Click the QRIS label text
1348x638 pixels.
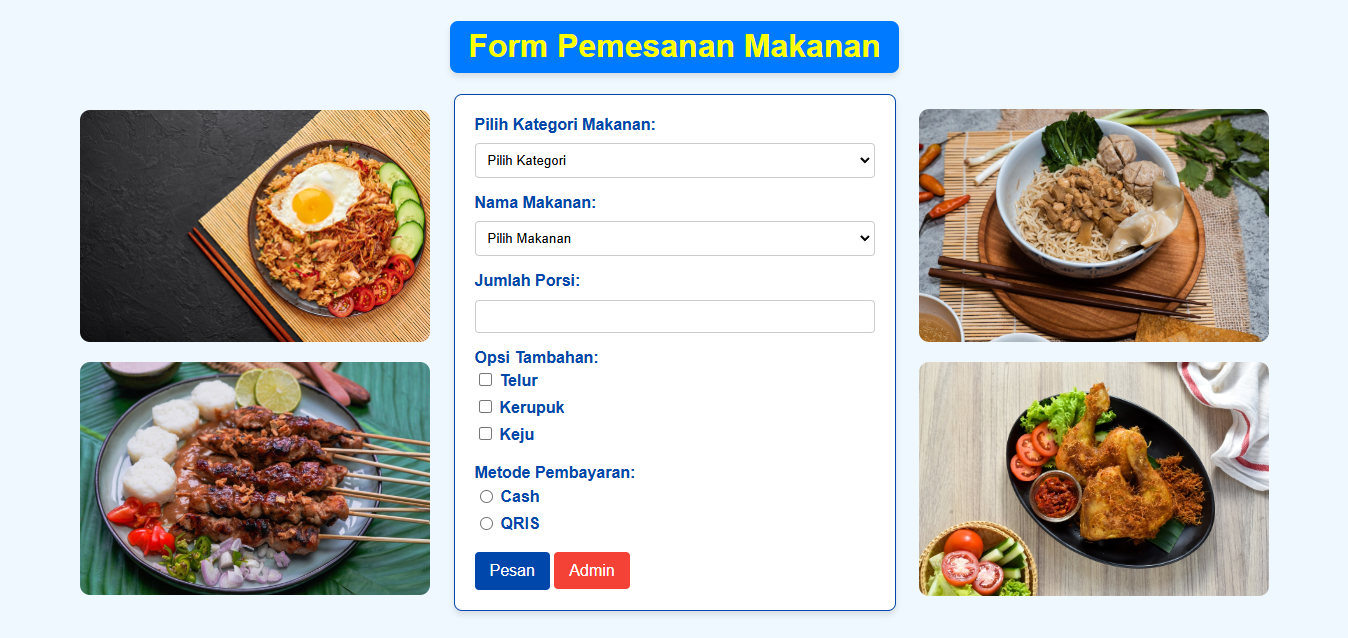(520, 524)
